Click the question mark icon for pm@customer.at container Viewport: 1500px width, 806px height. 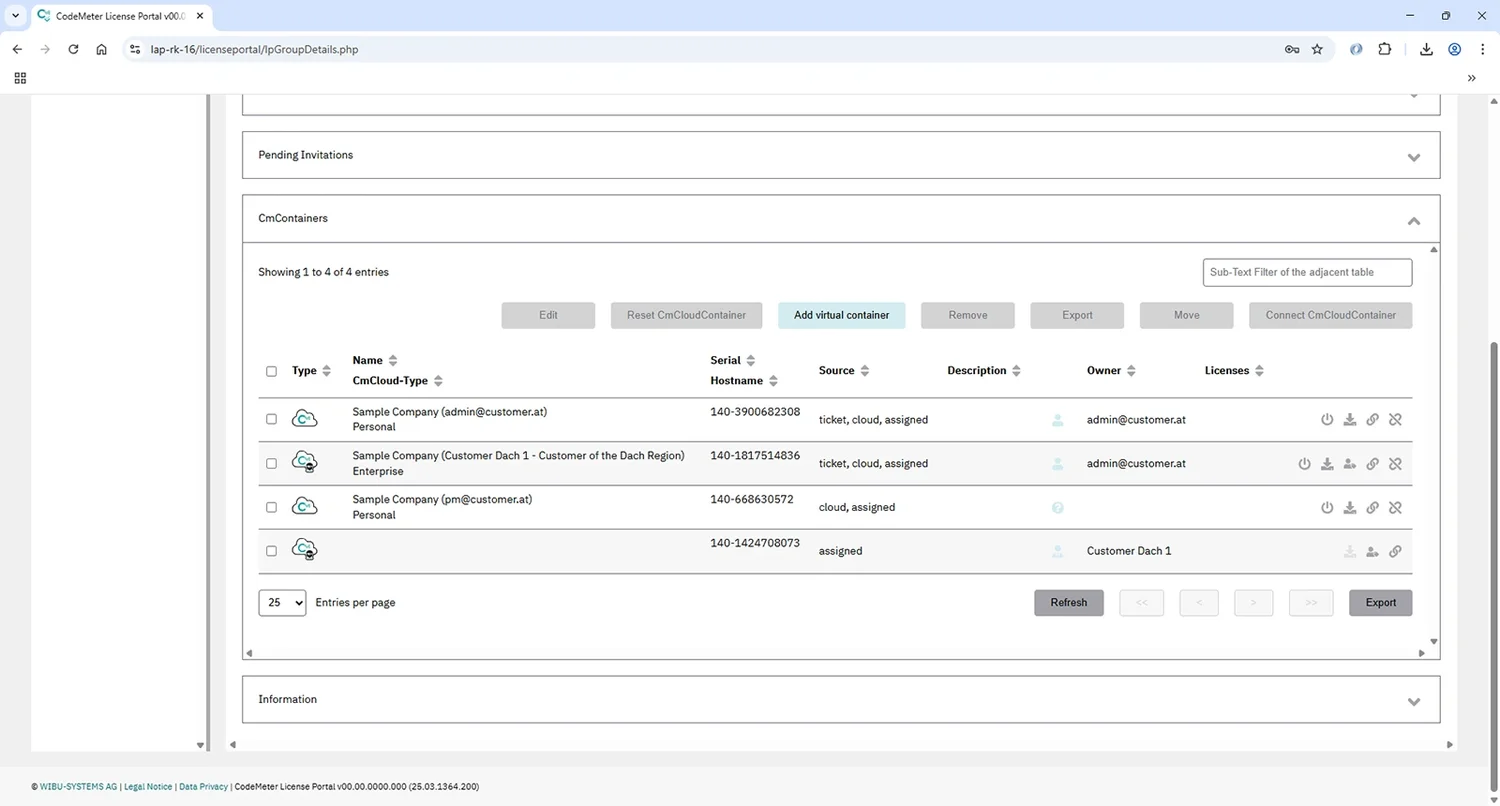(1058, 508)
